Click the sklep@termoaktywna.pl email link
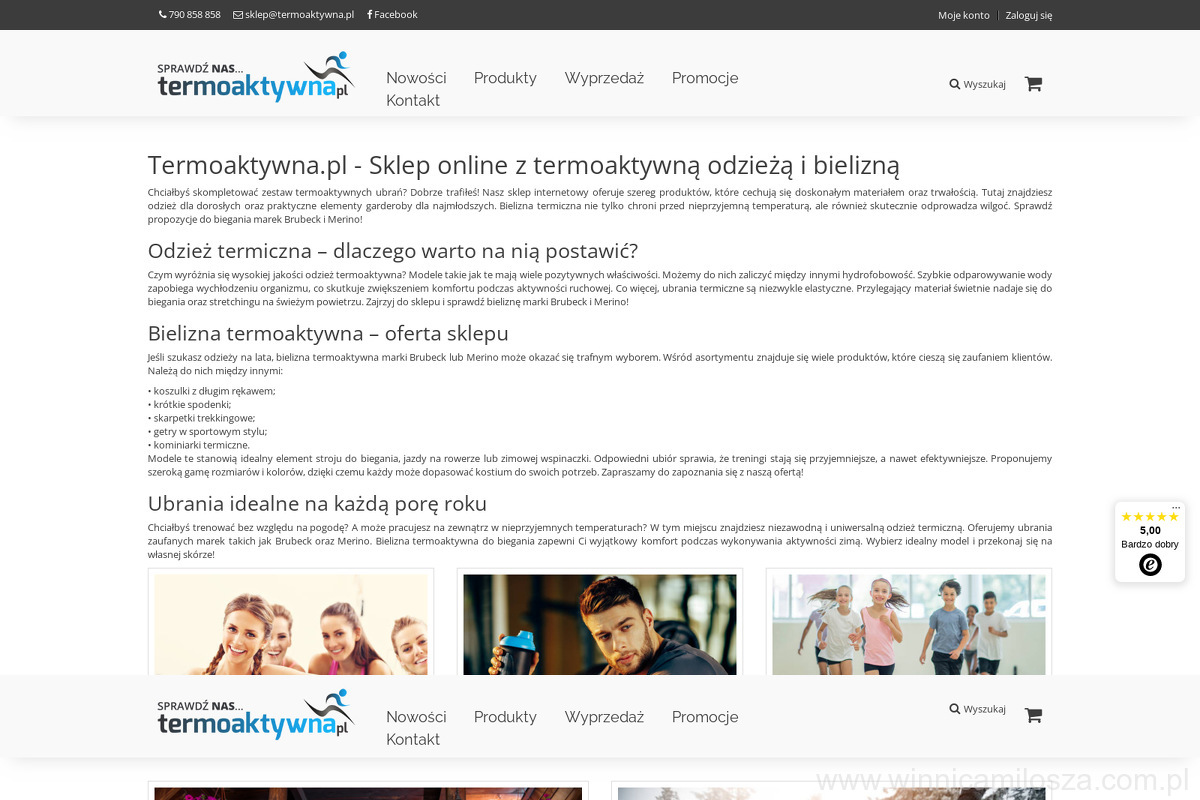Screen dimensions: 1200x800 tap(294, 15)
